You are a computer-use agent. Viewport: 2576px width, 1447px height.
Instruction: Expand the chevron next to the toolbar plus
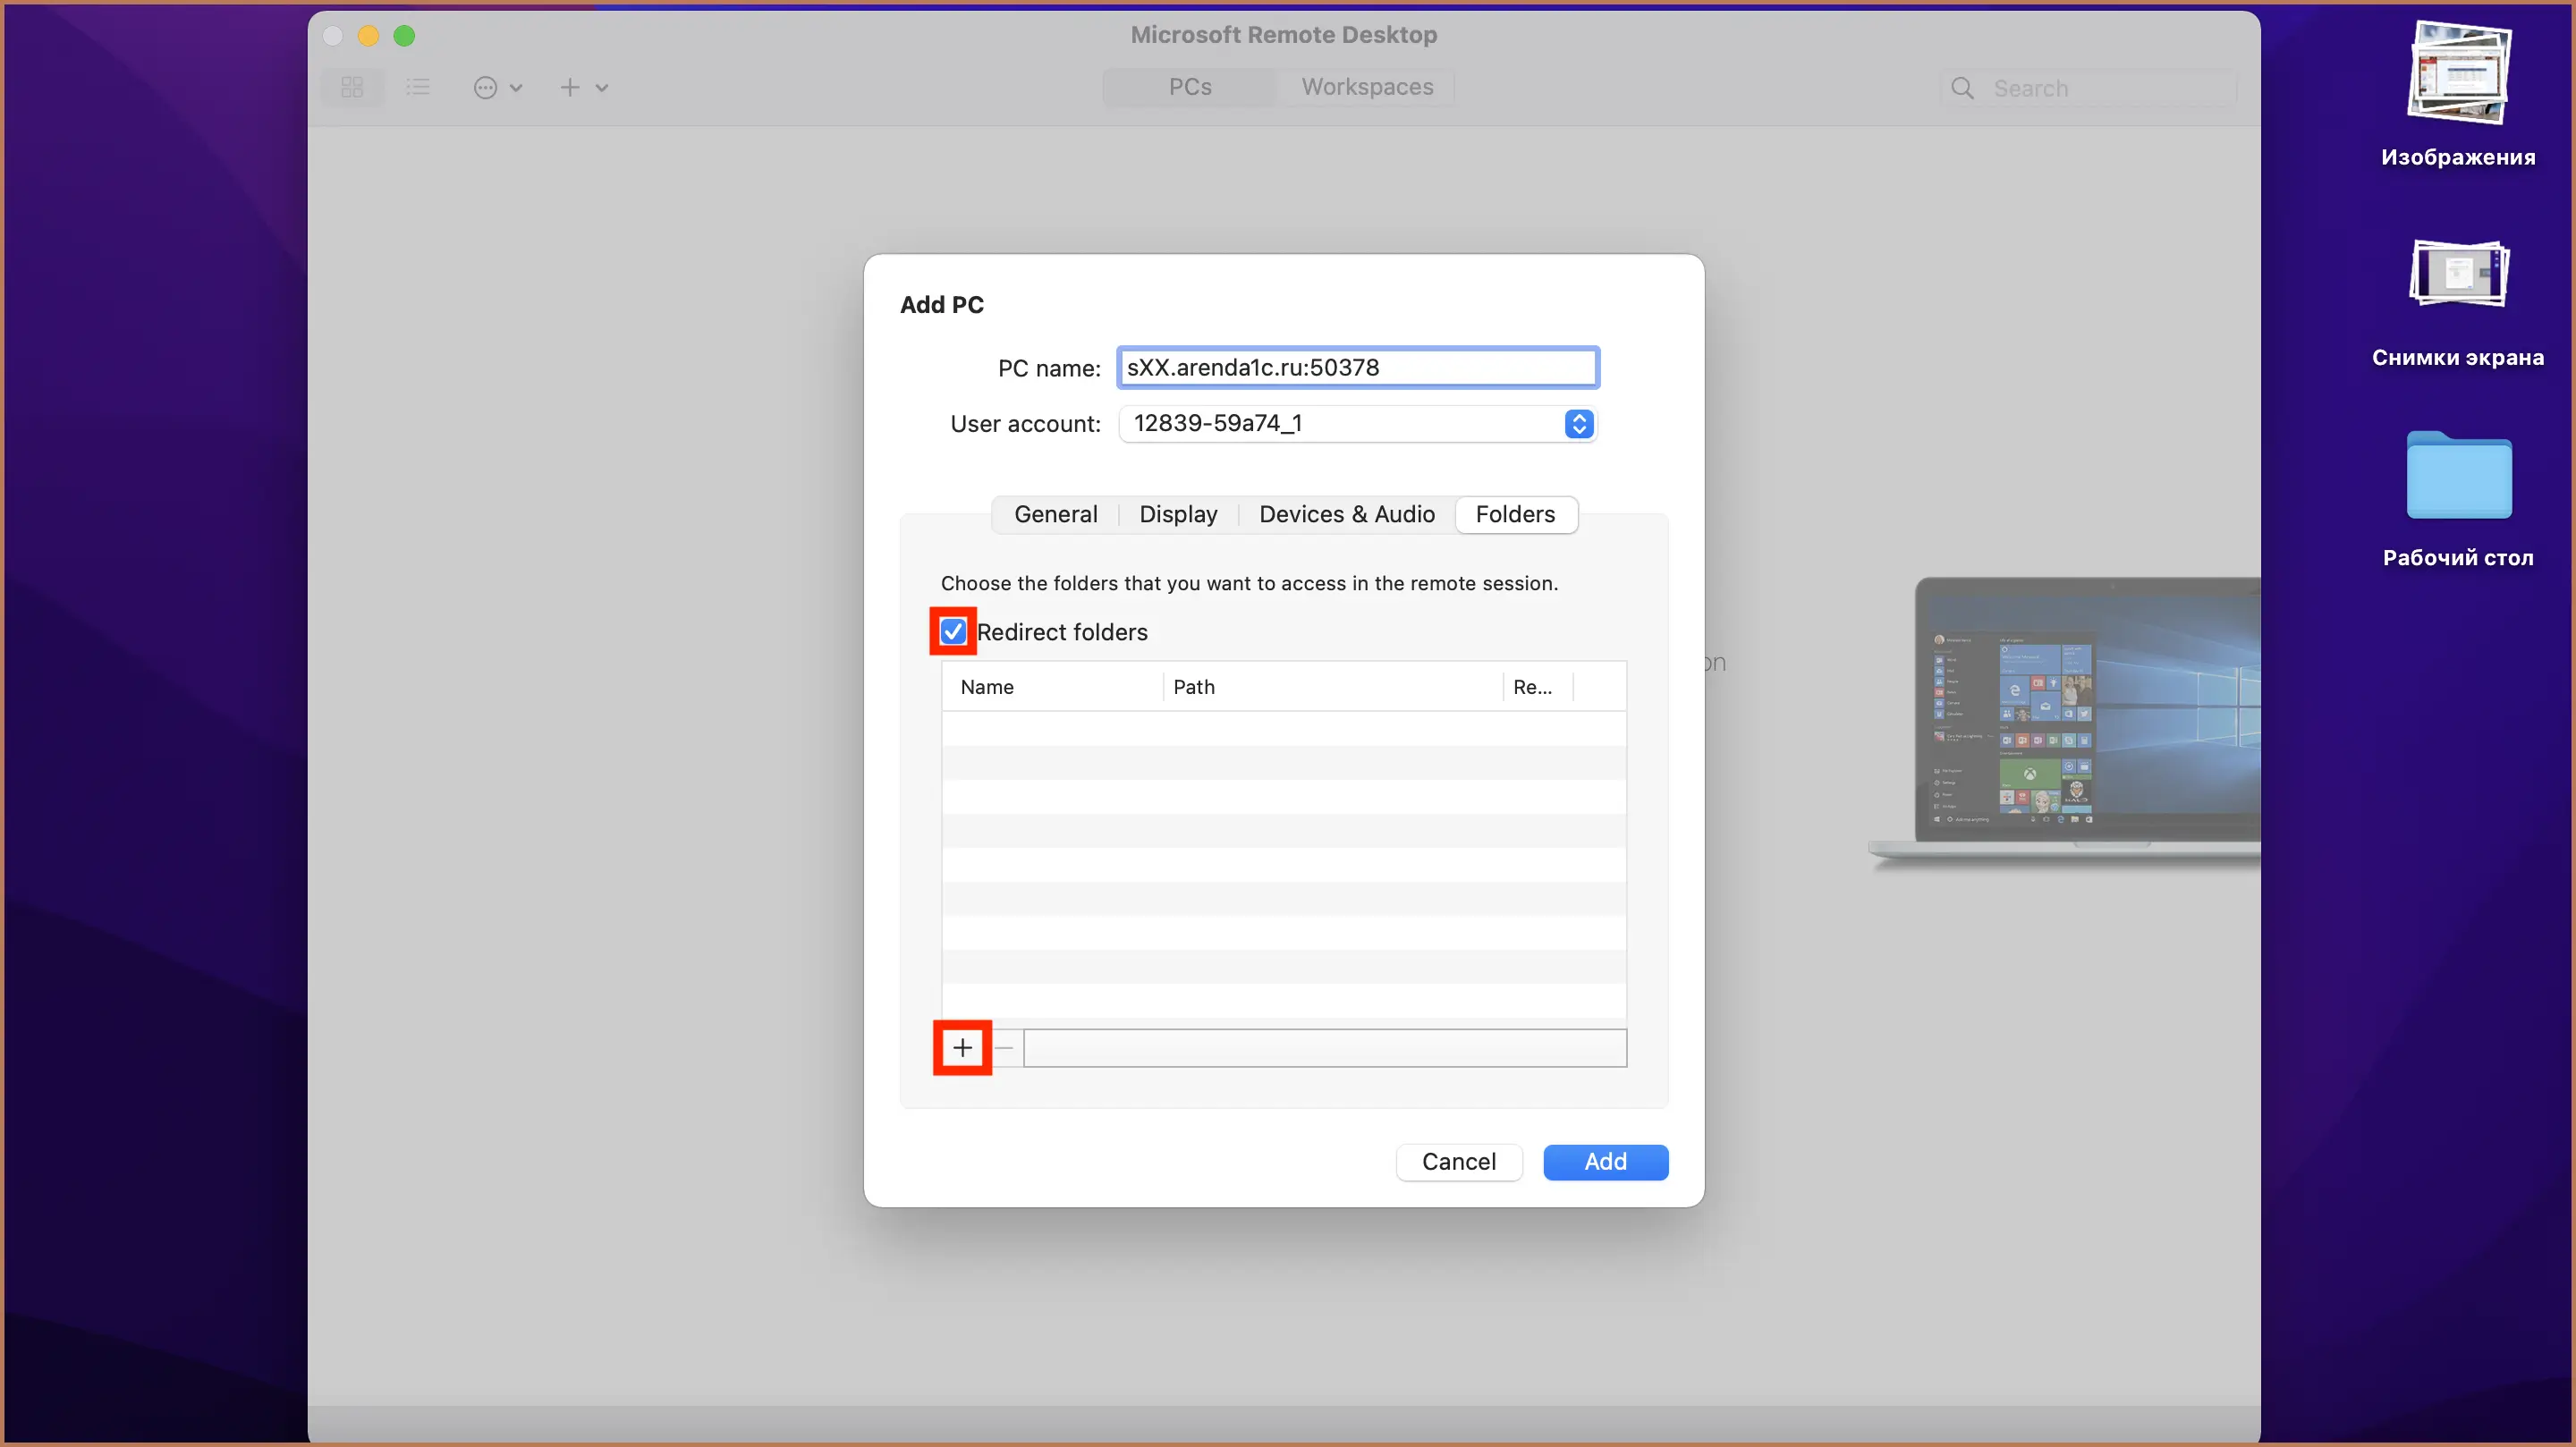pyautogui.click(x=602, y=88)
